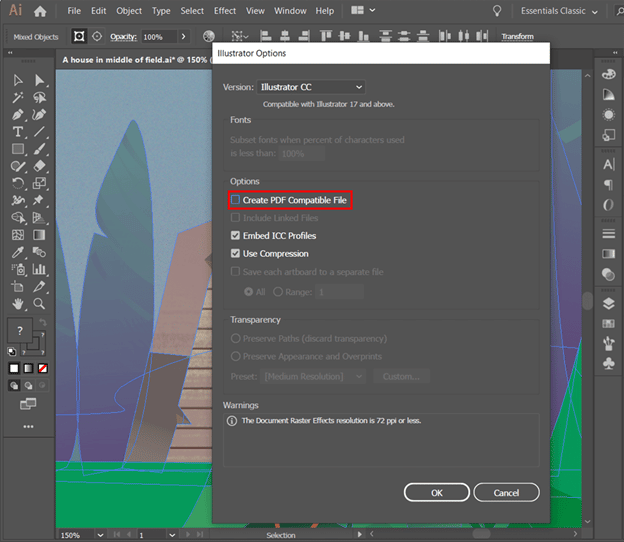Enable Create PDF Compatible File checkbox
This screenshot has height=542, width=624.
(235, 201)
